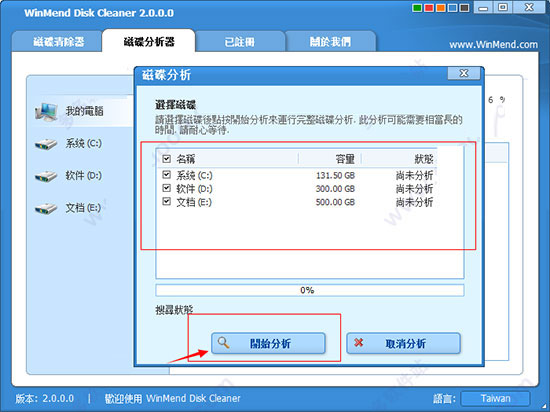The height and width of the screenshot is (412, 550).
Task: Uncheck the 软件 (D:) disk checkbox
Action: 167,188
